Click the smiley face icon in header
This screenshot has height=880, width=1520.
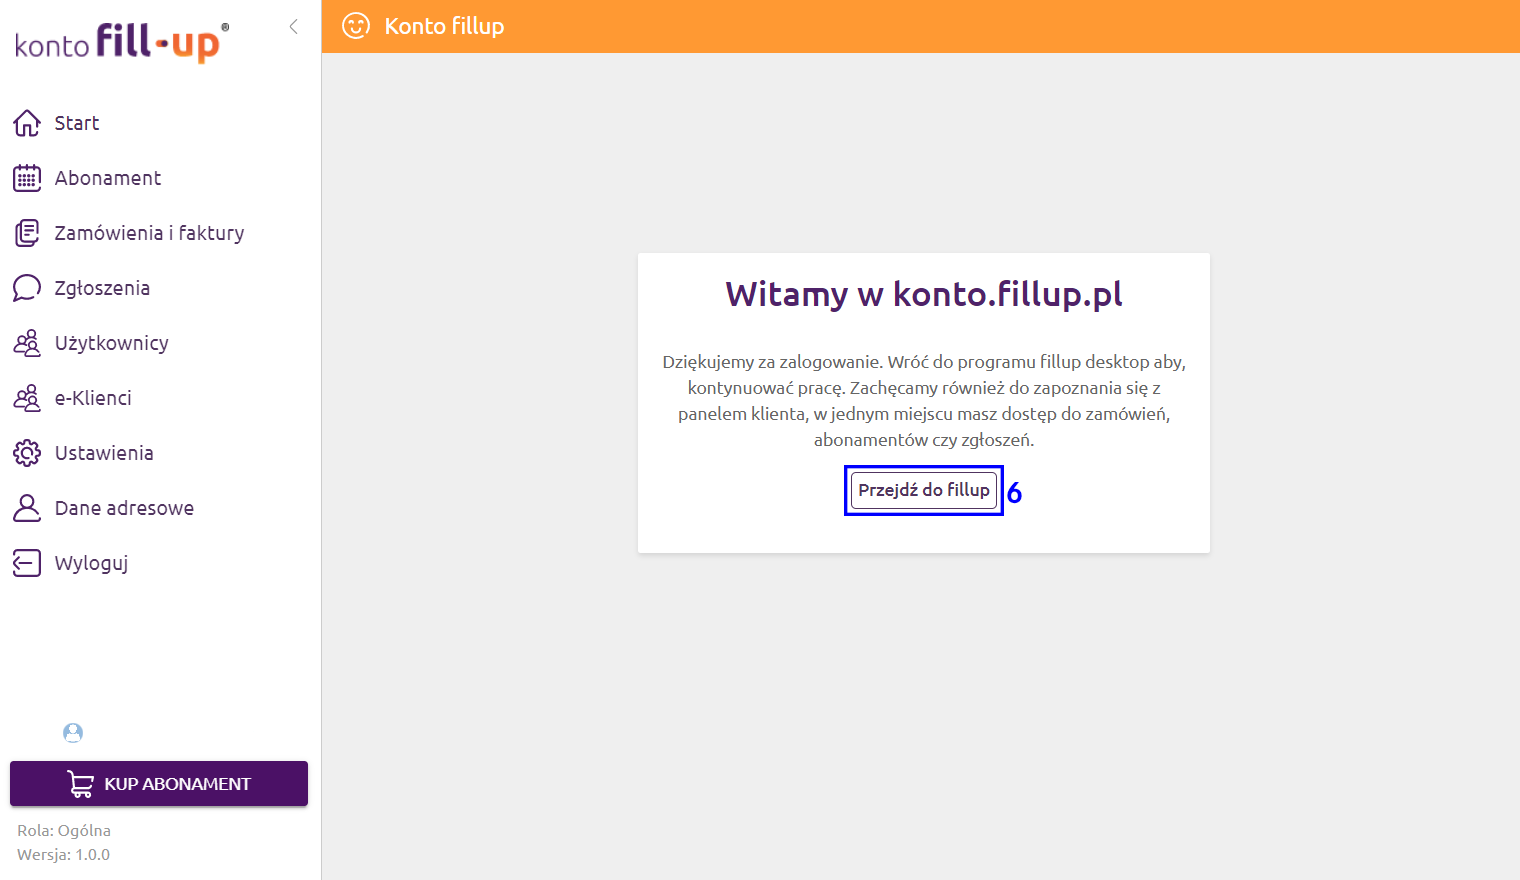click(356, 26)
